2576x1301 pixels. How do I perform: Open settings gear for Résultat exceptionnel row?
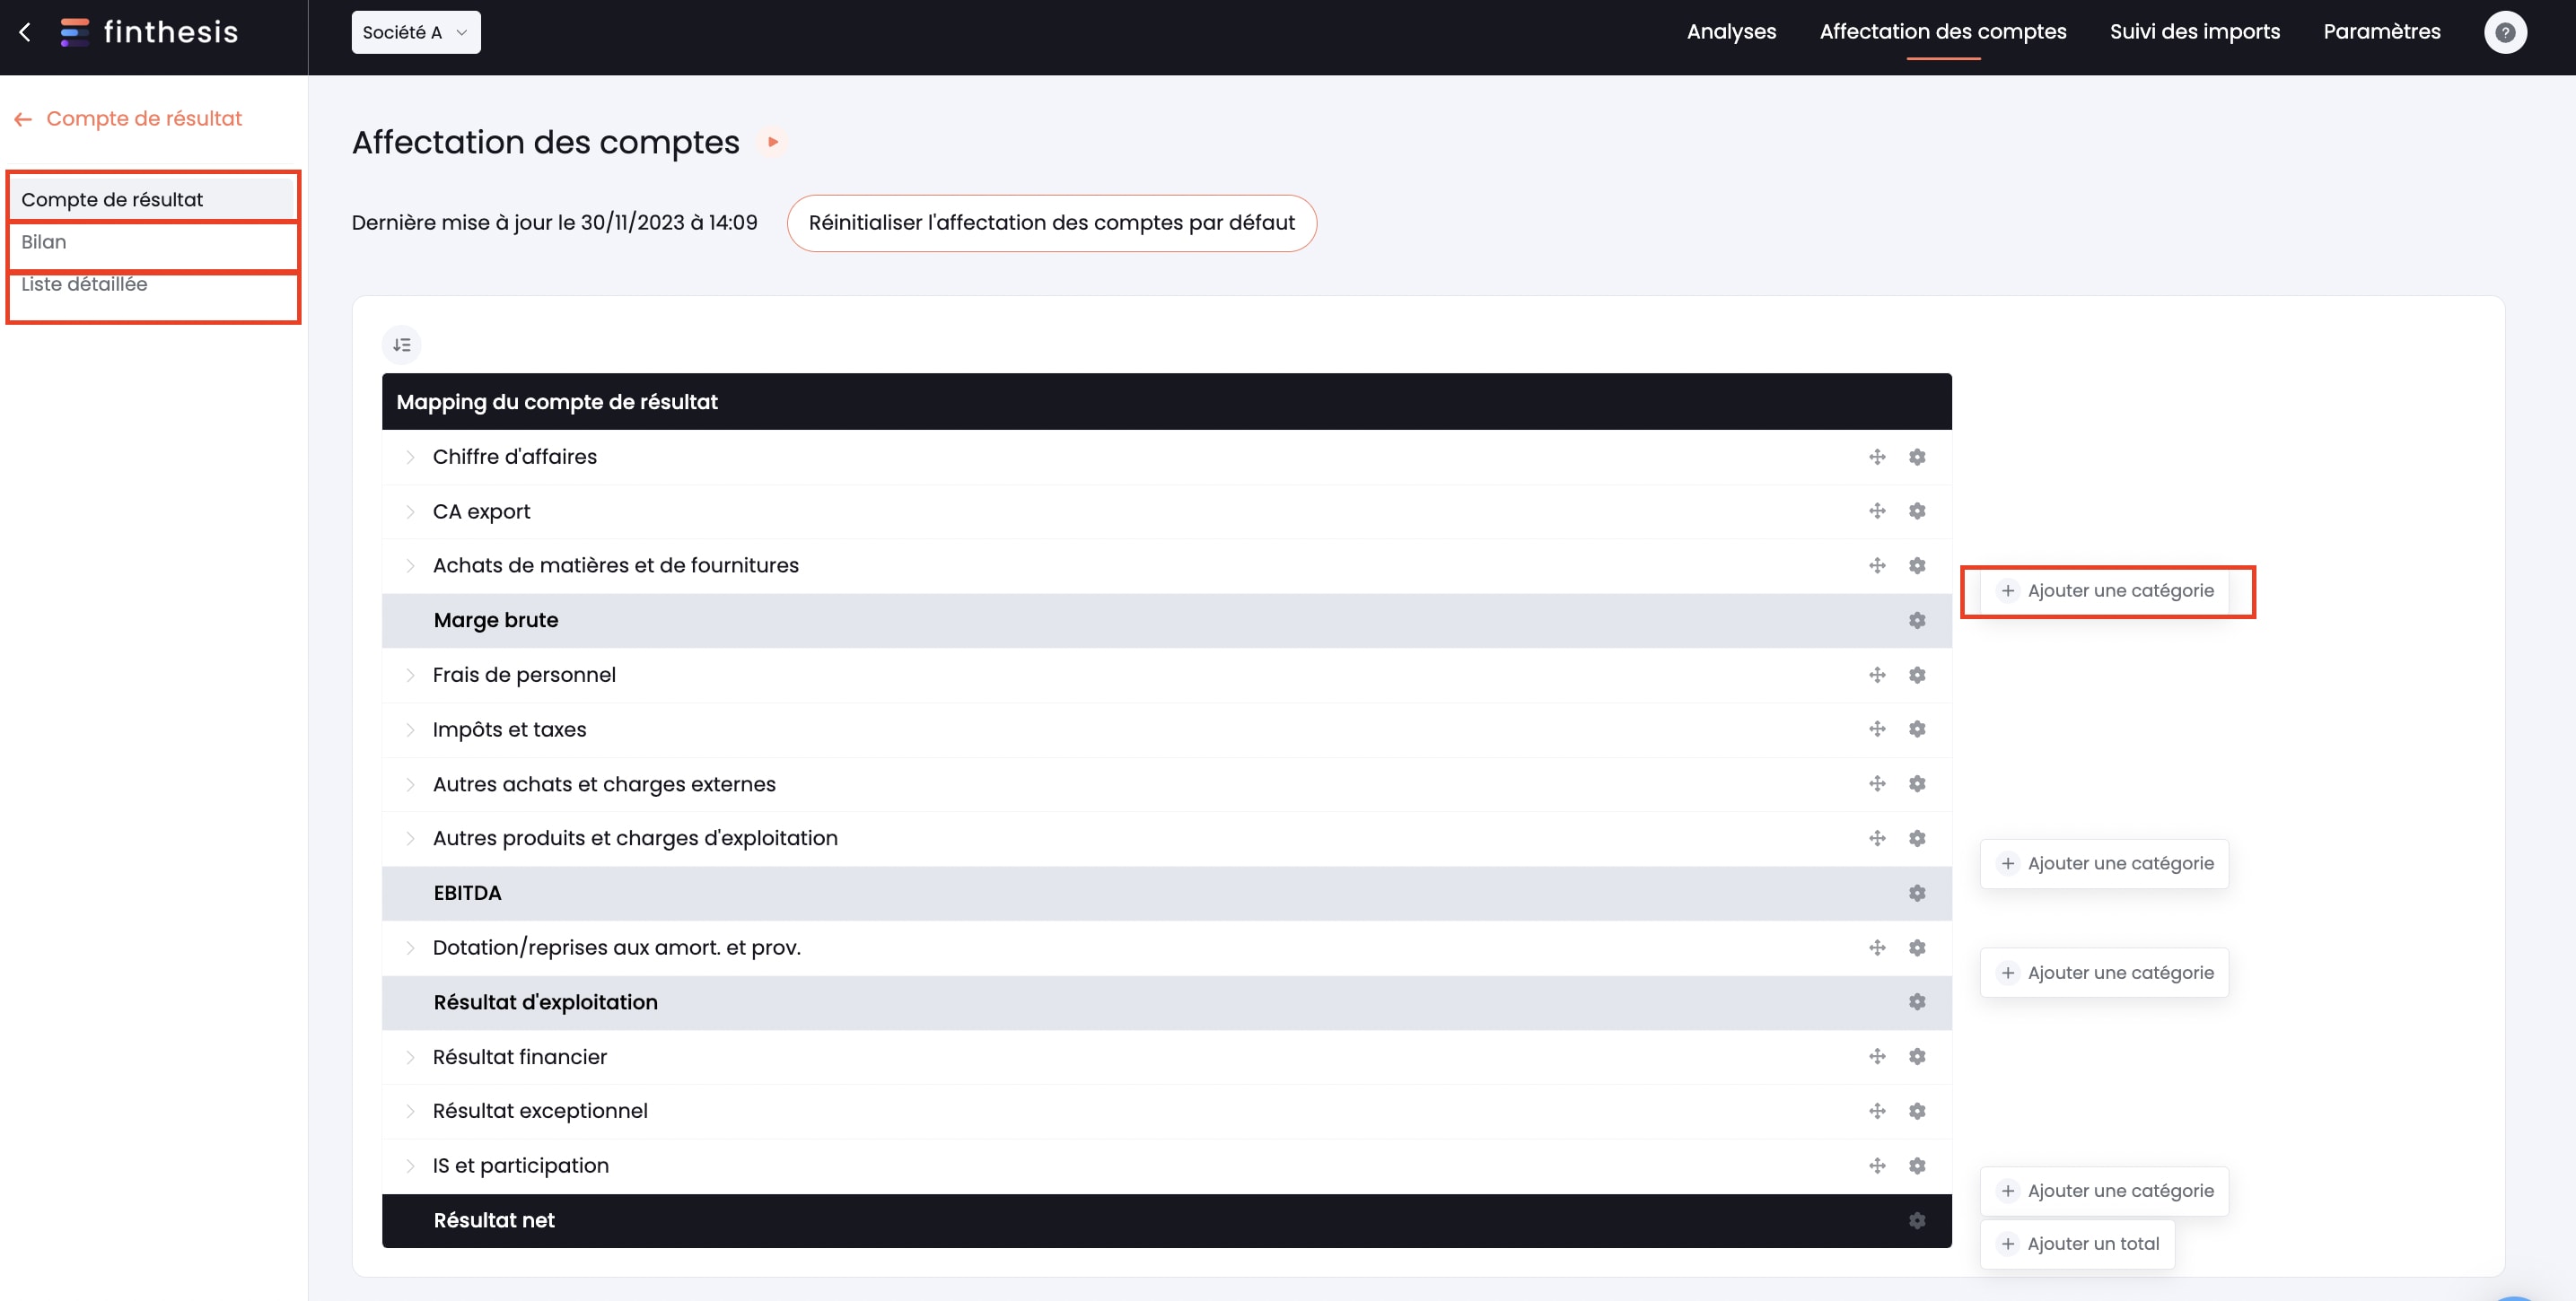pos(1917,1111)
